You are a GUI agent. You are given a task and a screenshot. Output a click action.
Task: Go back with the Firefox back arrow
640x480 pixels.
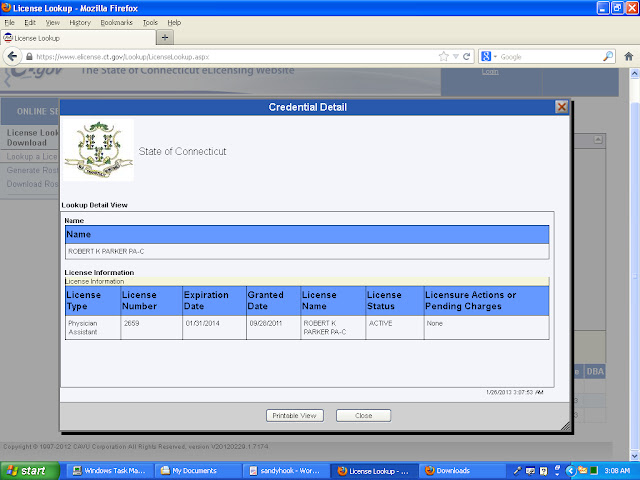12,56
